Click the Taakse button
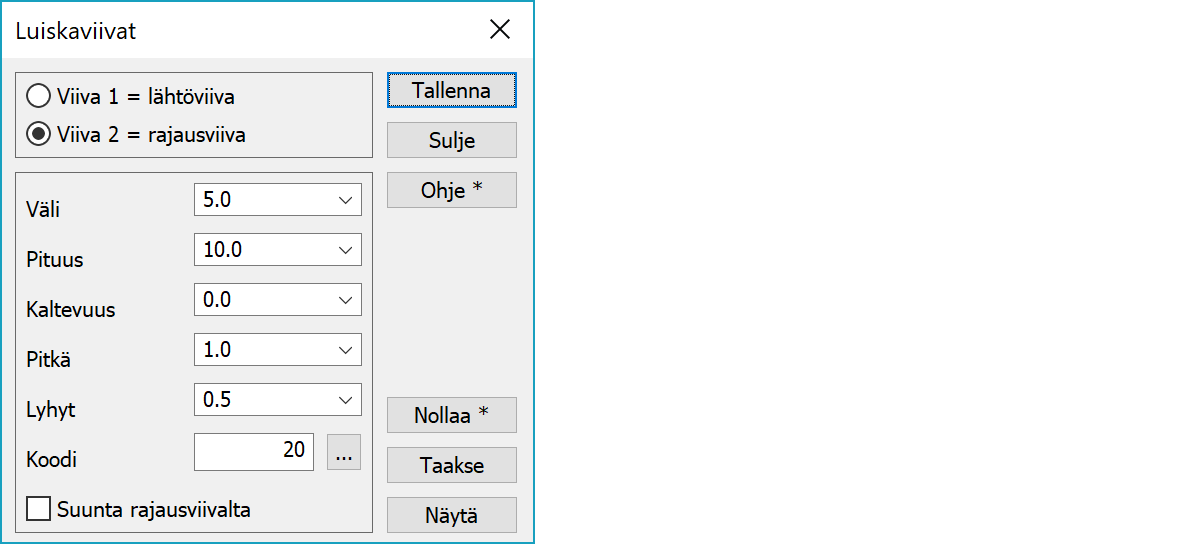Viewport: 1200px width, 544px height. [x=451, y=465]
